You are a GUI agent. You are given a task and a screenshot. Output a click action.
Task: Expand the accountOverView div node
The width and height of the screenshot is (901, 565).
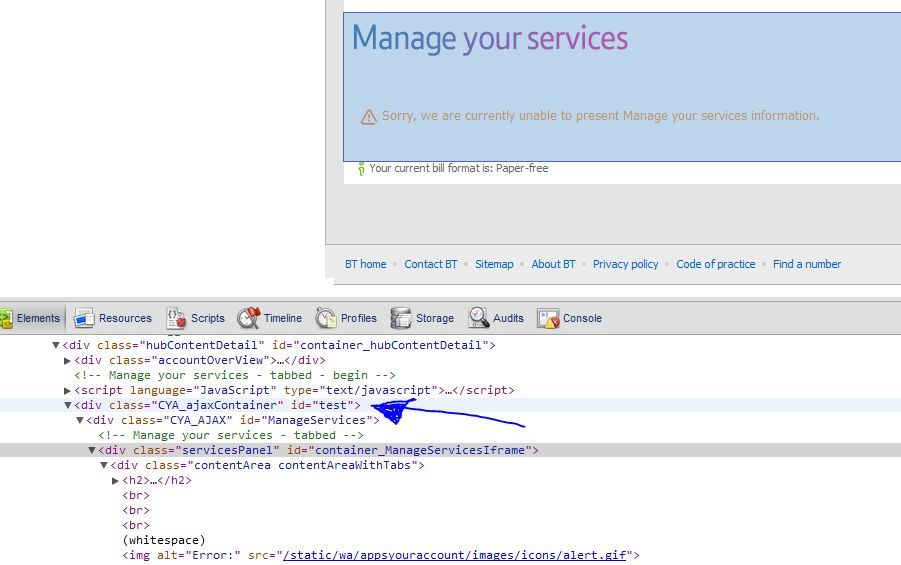[68, 361]
